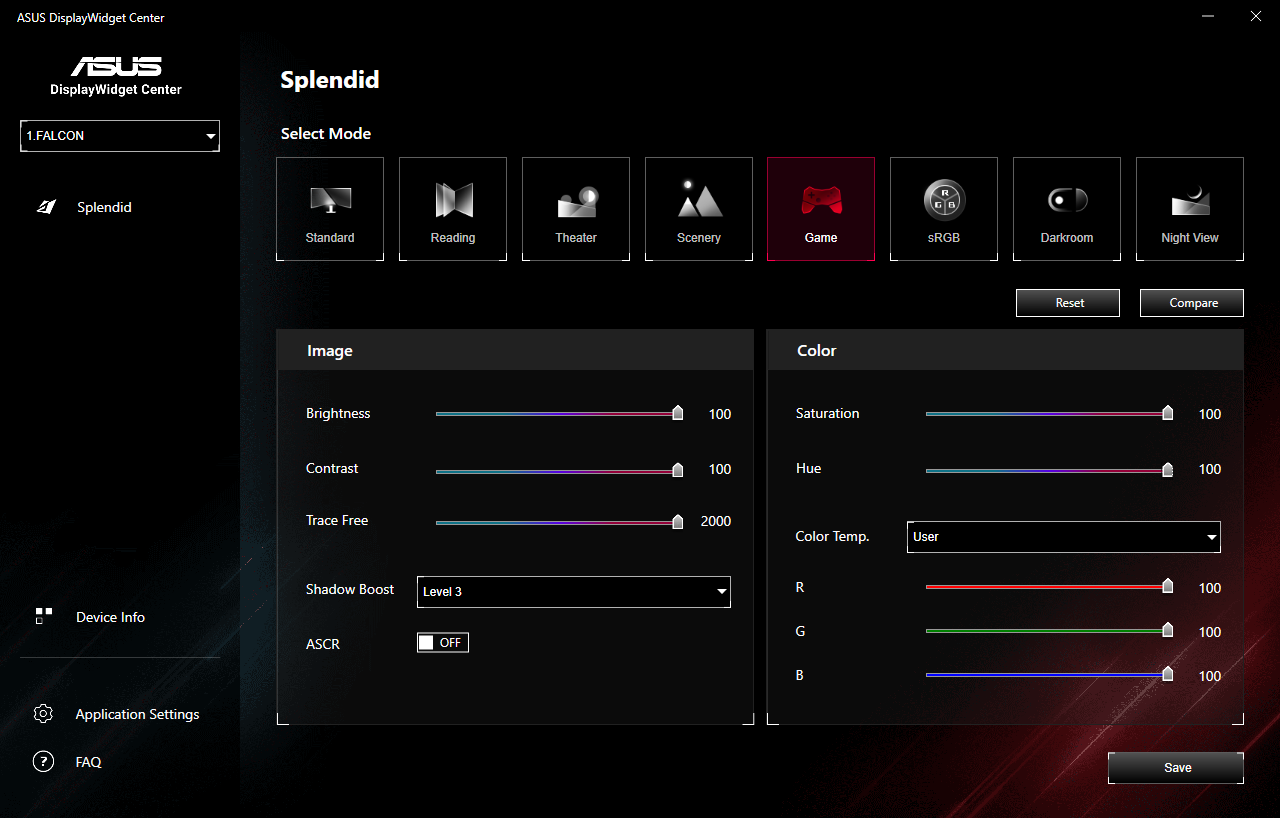Click the Reset button

click(x=1067, y=302)
